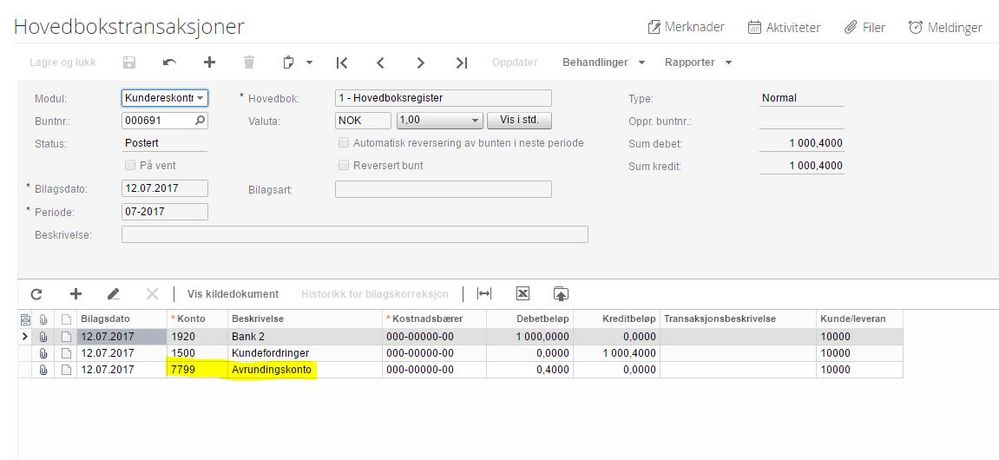The width and height of the screenshot is (999, 460).
Task: Toggle the Reversert bunt checkbox
Action: coord(344,165)
